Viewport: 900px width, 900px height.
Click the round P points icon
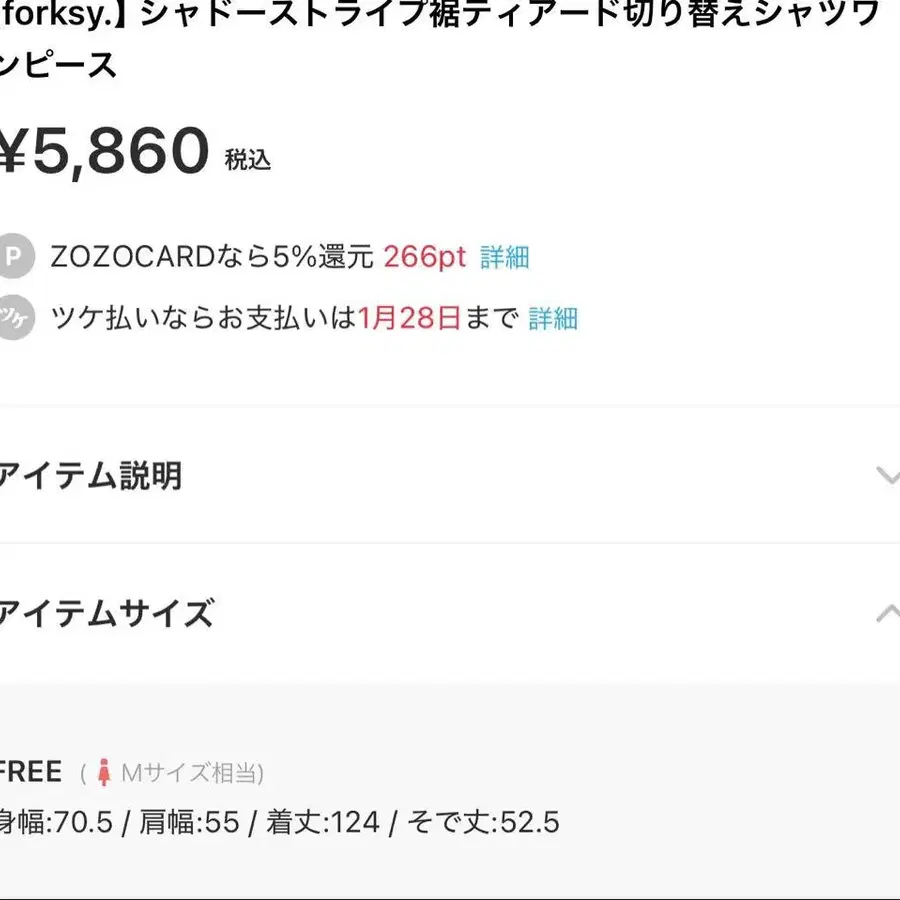tap(14, 257)
